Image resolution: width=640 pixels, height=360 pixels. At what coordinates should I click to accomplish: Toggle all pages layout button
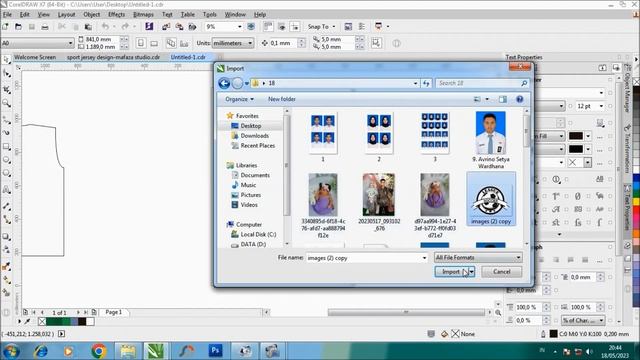[171, 43]
